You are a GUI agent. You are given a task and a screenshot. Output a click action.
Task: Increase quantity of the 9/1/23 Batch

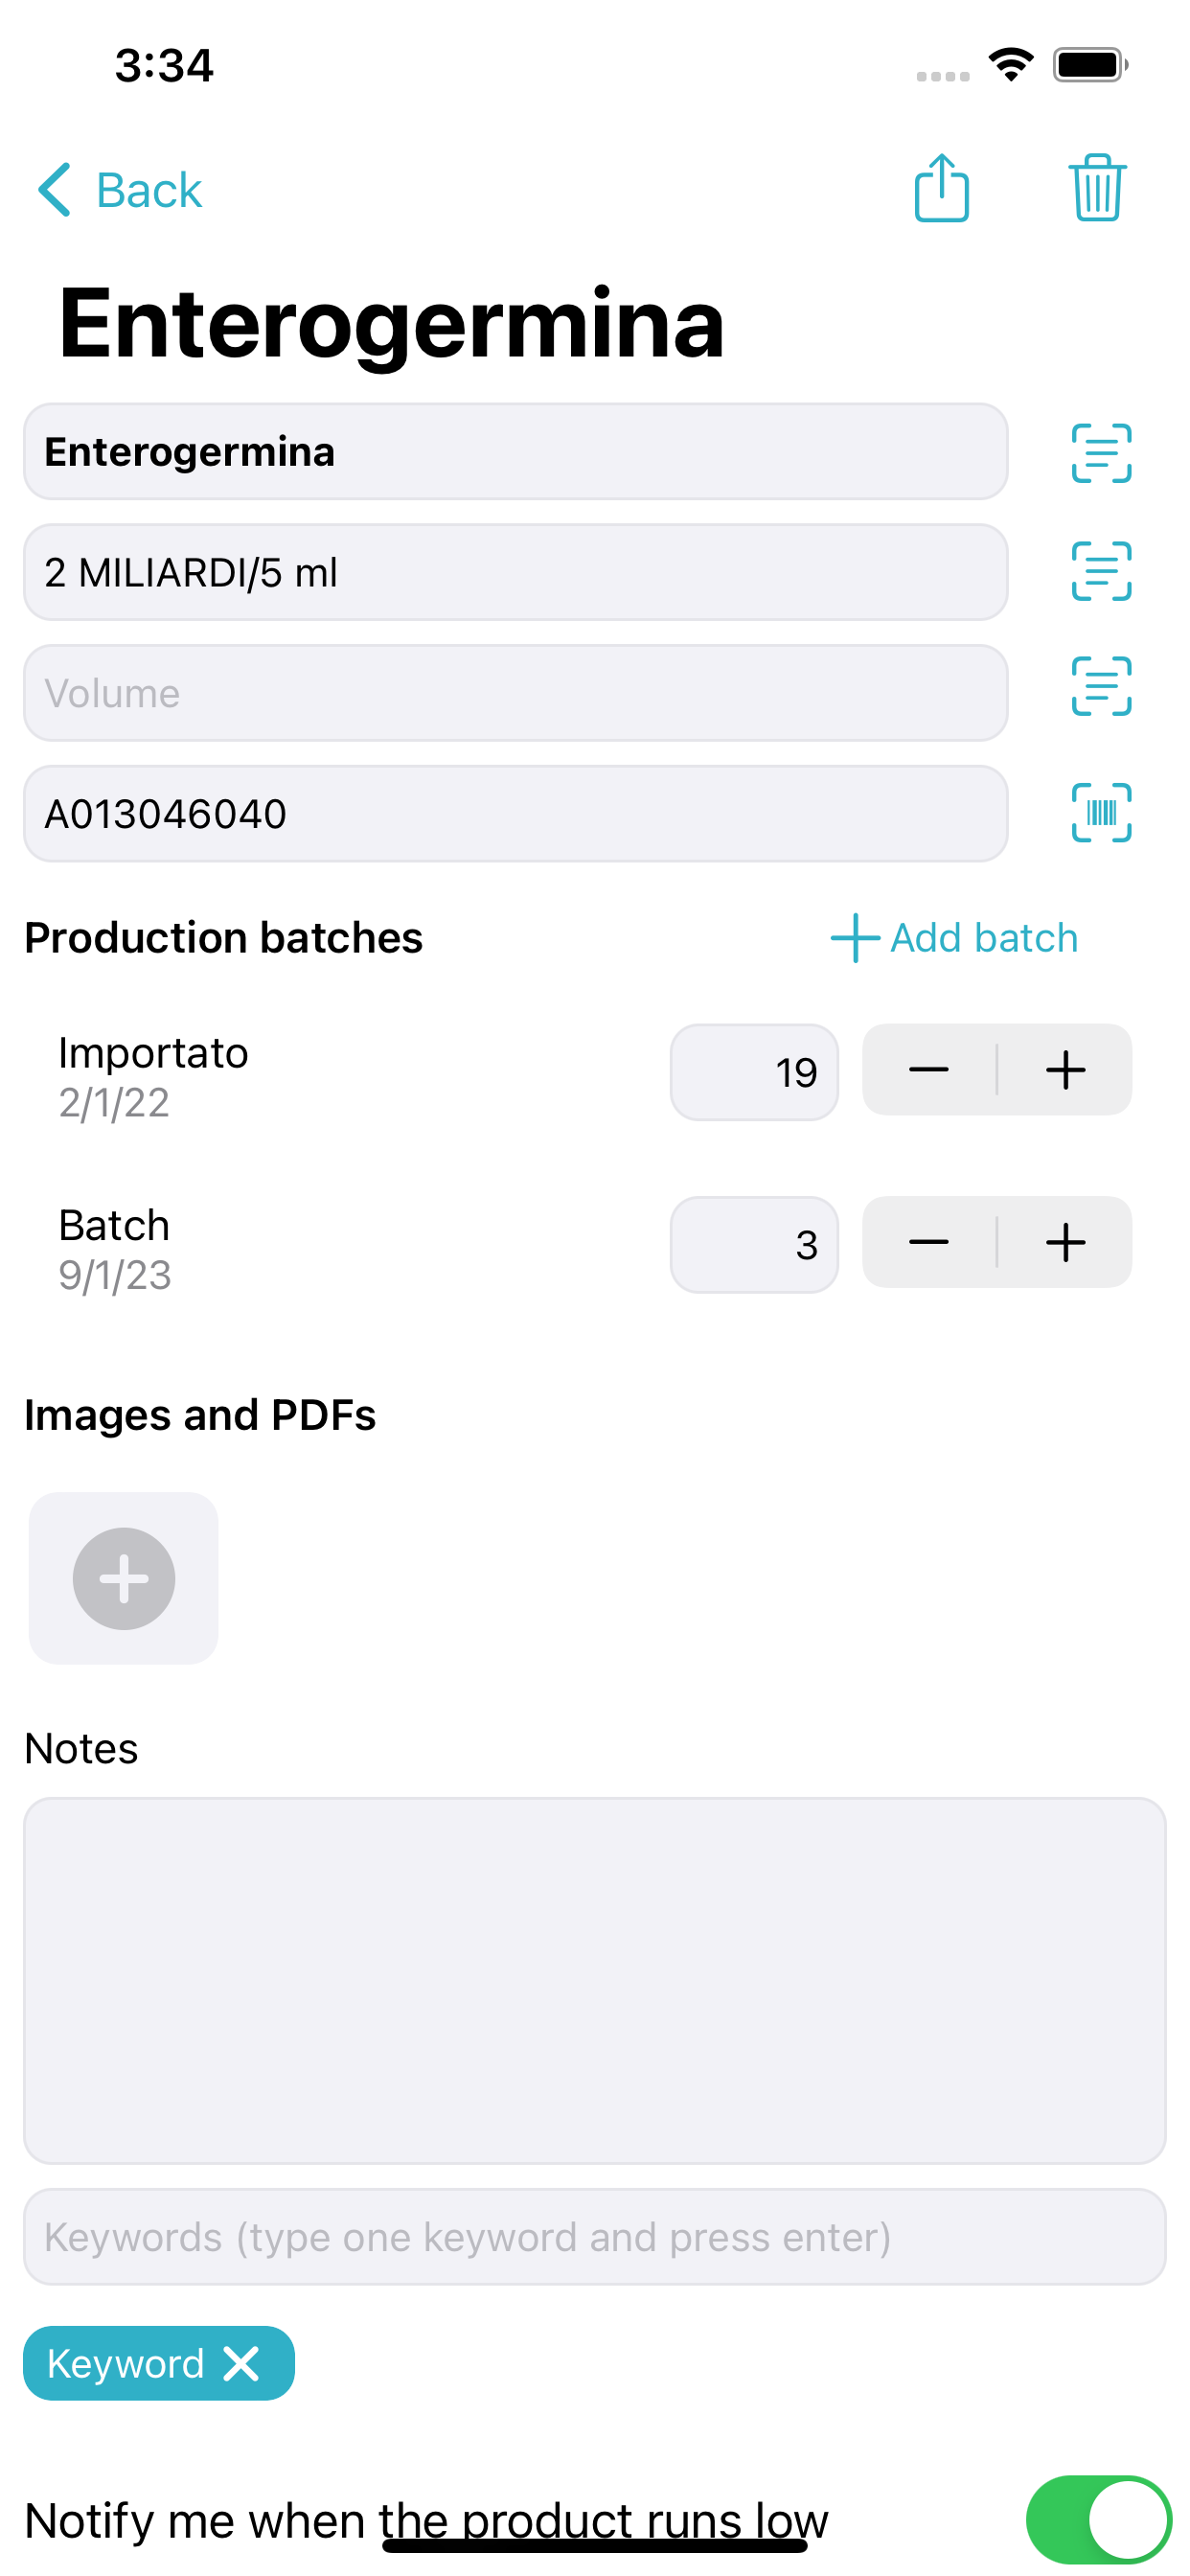1066,1243
